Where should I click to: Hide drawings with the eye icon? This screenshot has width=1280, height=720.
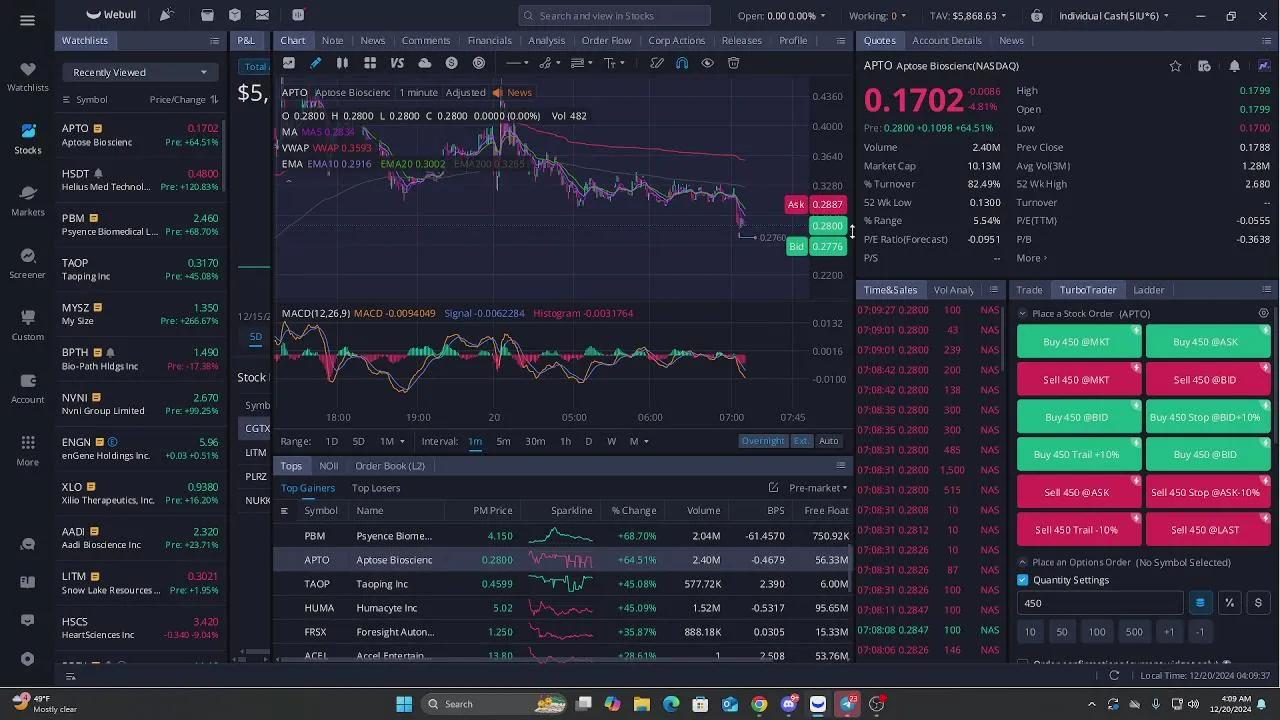pyautogui.click(x=707, y=63)
